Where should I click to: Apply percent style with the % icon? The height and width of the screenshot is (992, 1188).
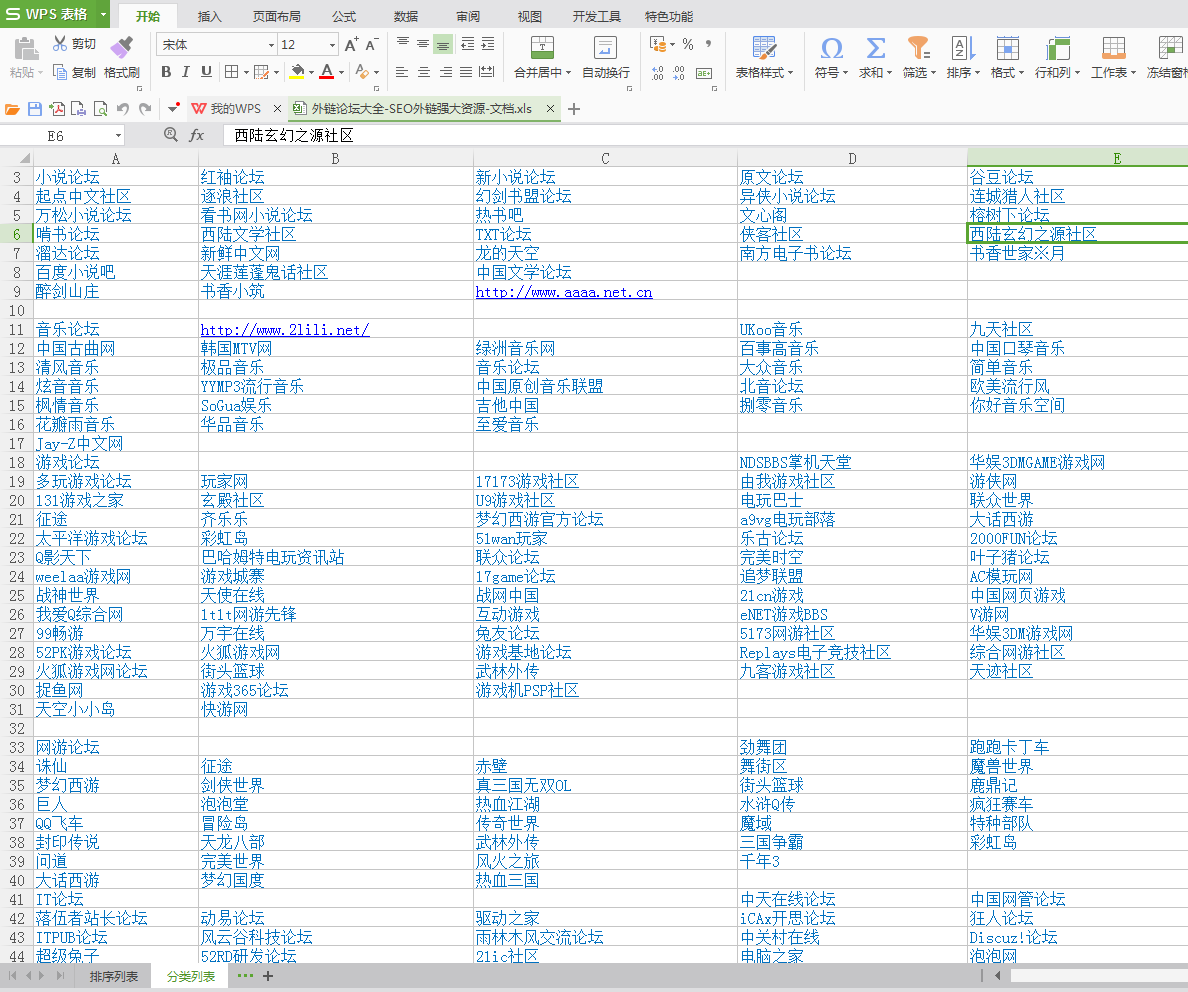(x=688, y=44)
